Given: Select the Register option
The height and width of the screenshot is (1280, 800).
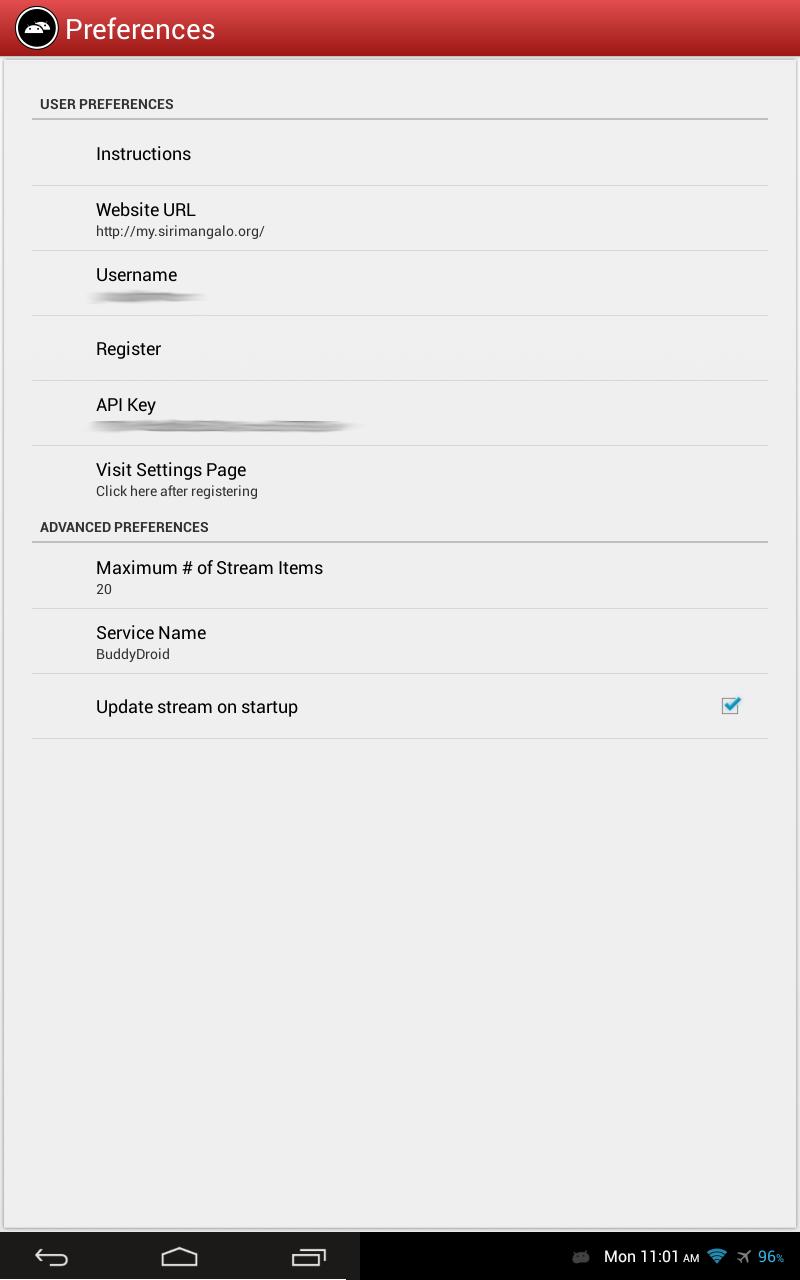Looking at the screenshot, I should [400, 348].
